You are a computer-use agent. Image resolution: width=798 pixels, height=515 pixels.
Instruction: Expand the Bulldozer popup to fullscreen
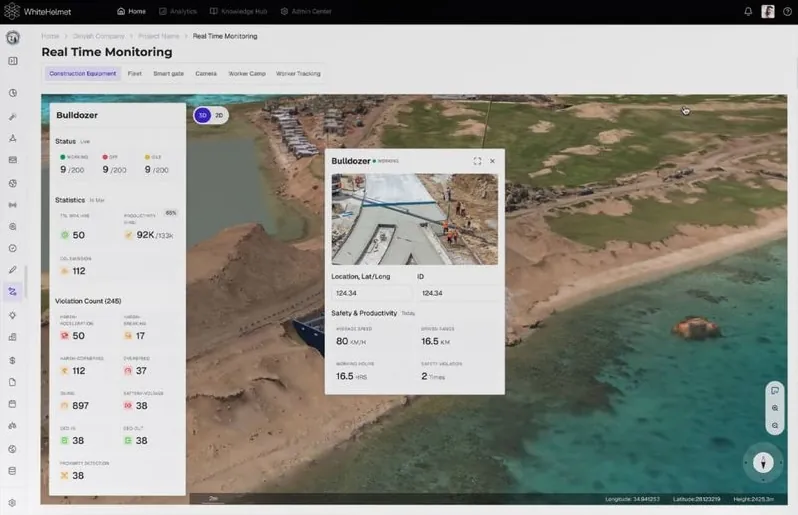point(477,161)
